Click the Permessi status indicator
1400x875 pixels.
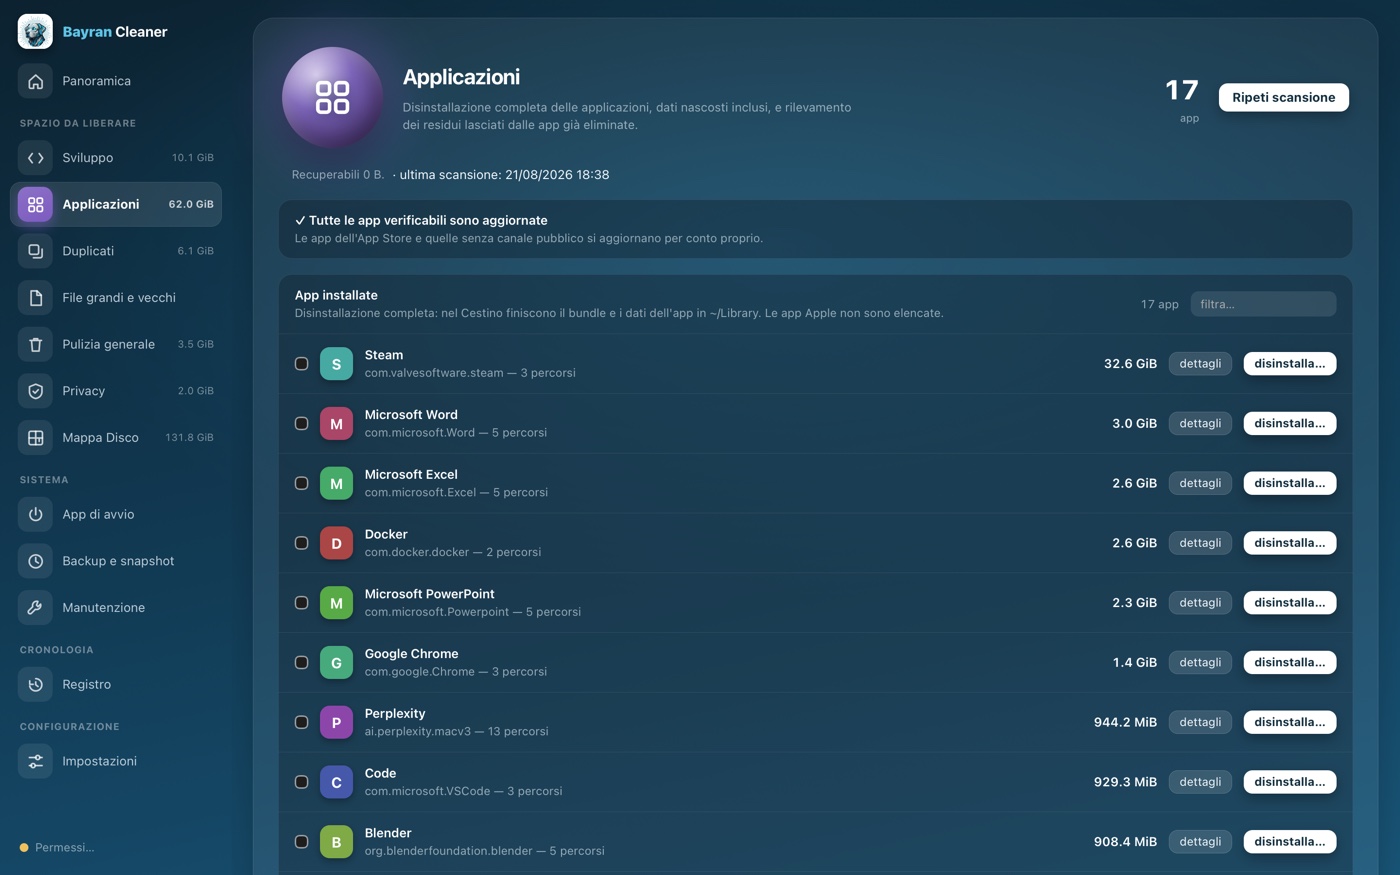(57, 848)
